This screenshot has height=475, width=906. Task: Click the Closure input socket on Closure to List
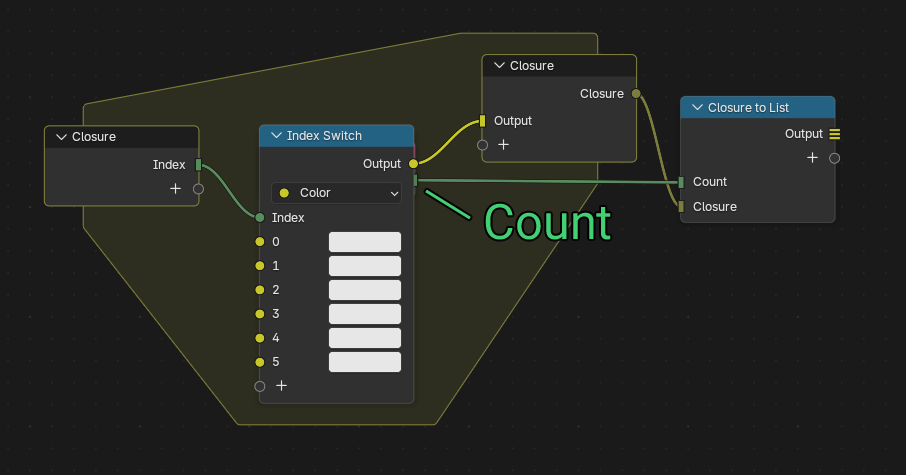click(x=681, y=207)
